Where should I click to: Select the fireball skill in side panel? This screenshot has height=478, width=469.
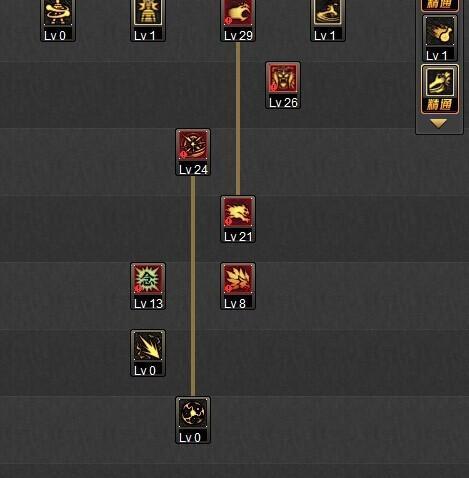440,31
